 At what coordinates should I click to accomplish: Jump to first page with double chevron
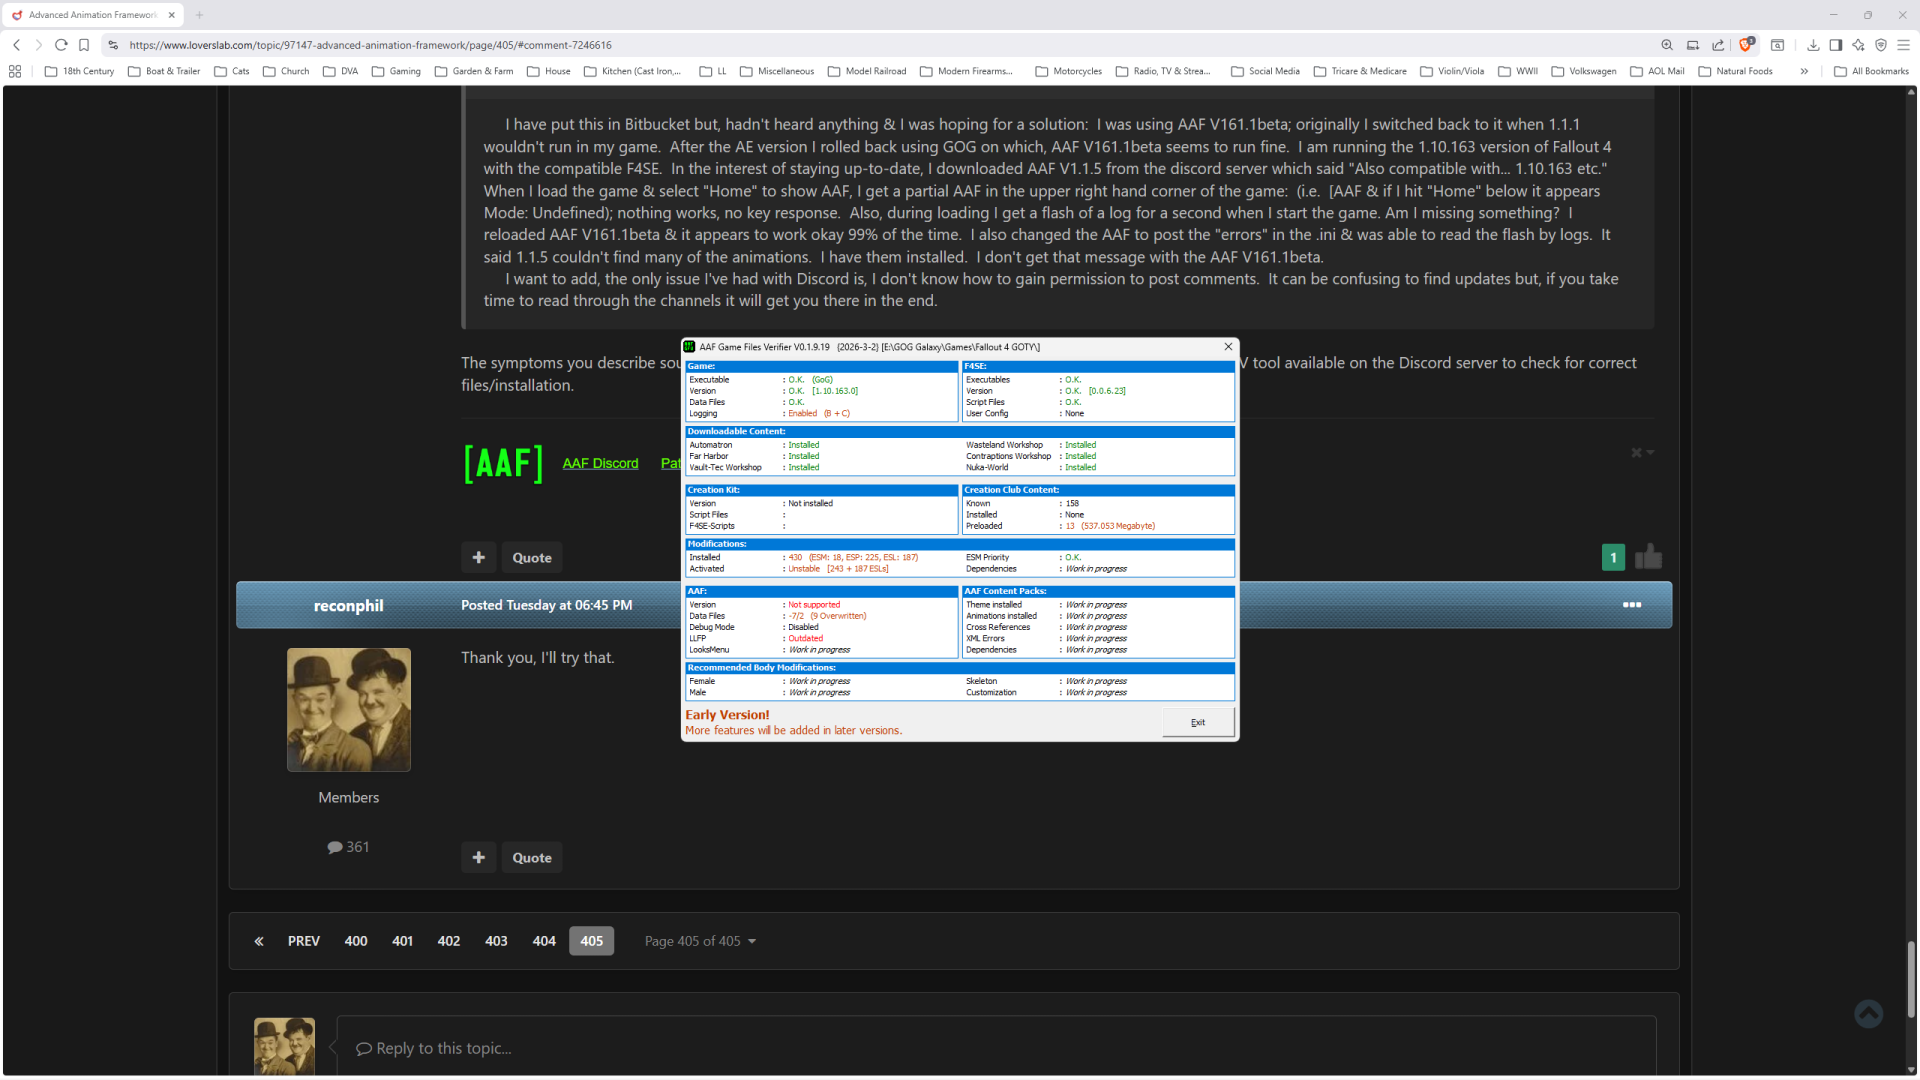pyautogui.click(x=259, y=941)
